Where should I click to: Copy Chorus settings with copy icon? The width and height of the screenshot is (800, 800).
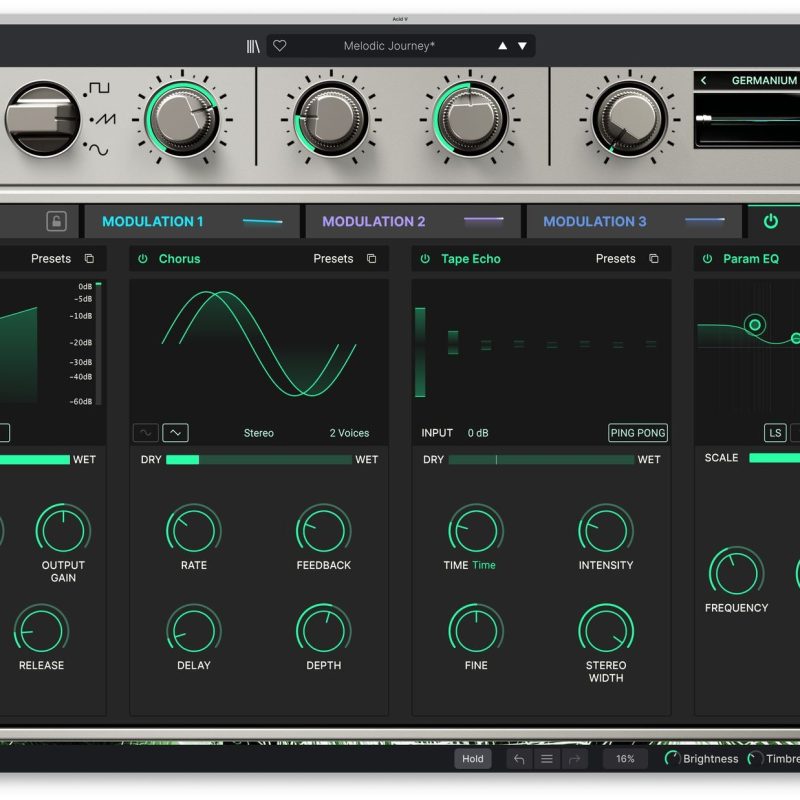click(371, 259)
